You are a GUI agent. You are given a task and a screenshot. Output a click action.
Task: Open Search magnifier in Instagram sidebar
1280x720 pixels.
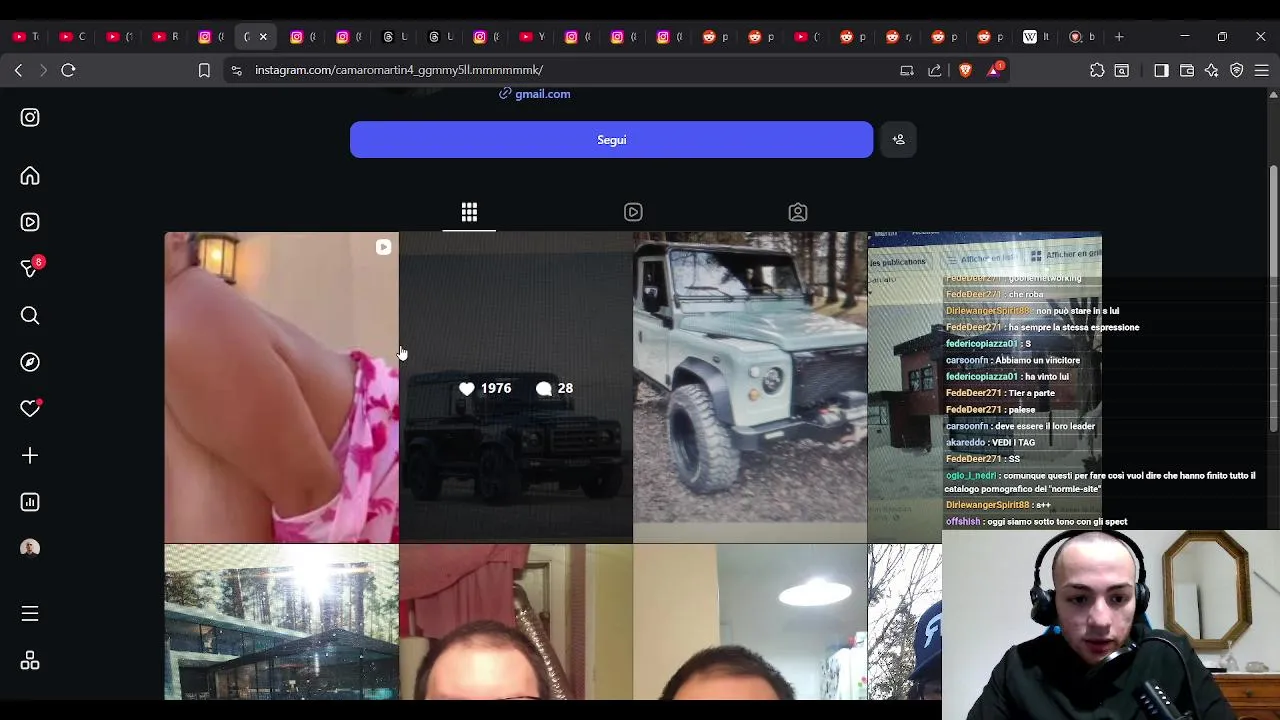click(x=30, y=316)
